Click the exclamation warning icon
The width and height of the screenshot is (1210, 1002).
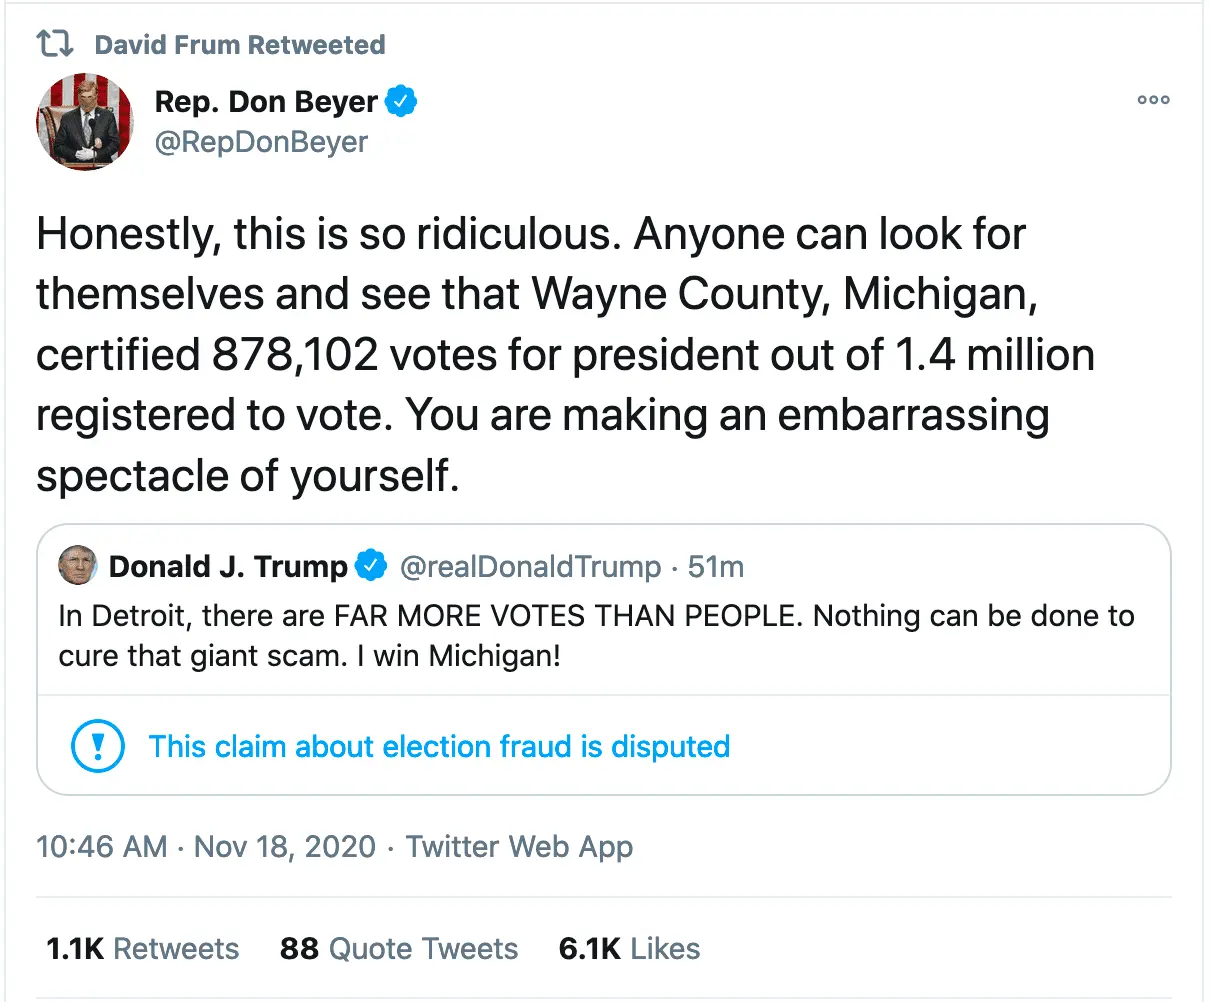click(98, 746)
